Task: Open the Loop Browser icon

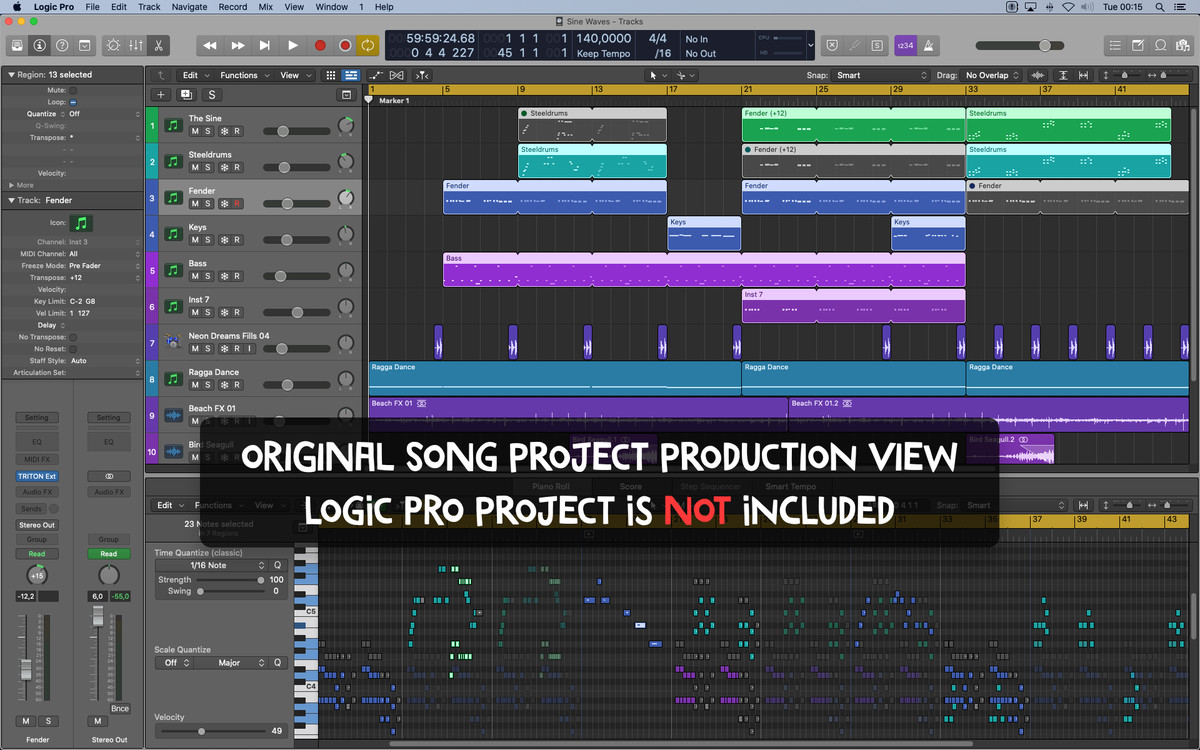Action: pos(1161,45)
